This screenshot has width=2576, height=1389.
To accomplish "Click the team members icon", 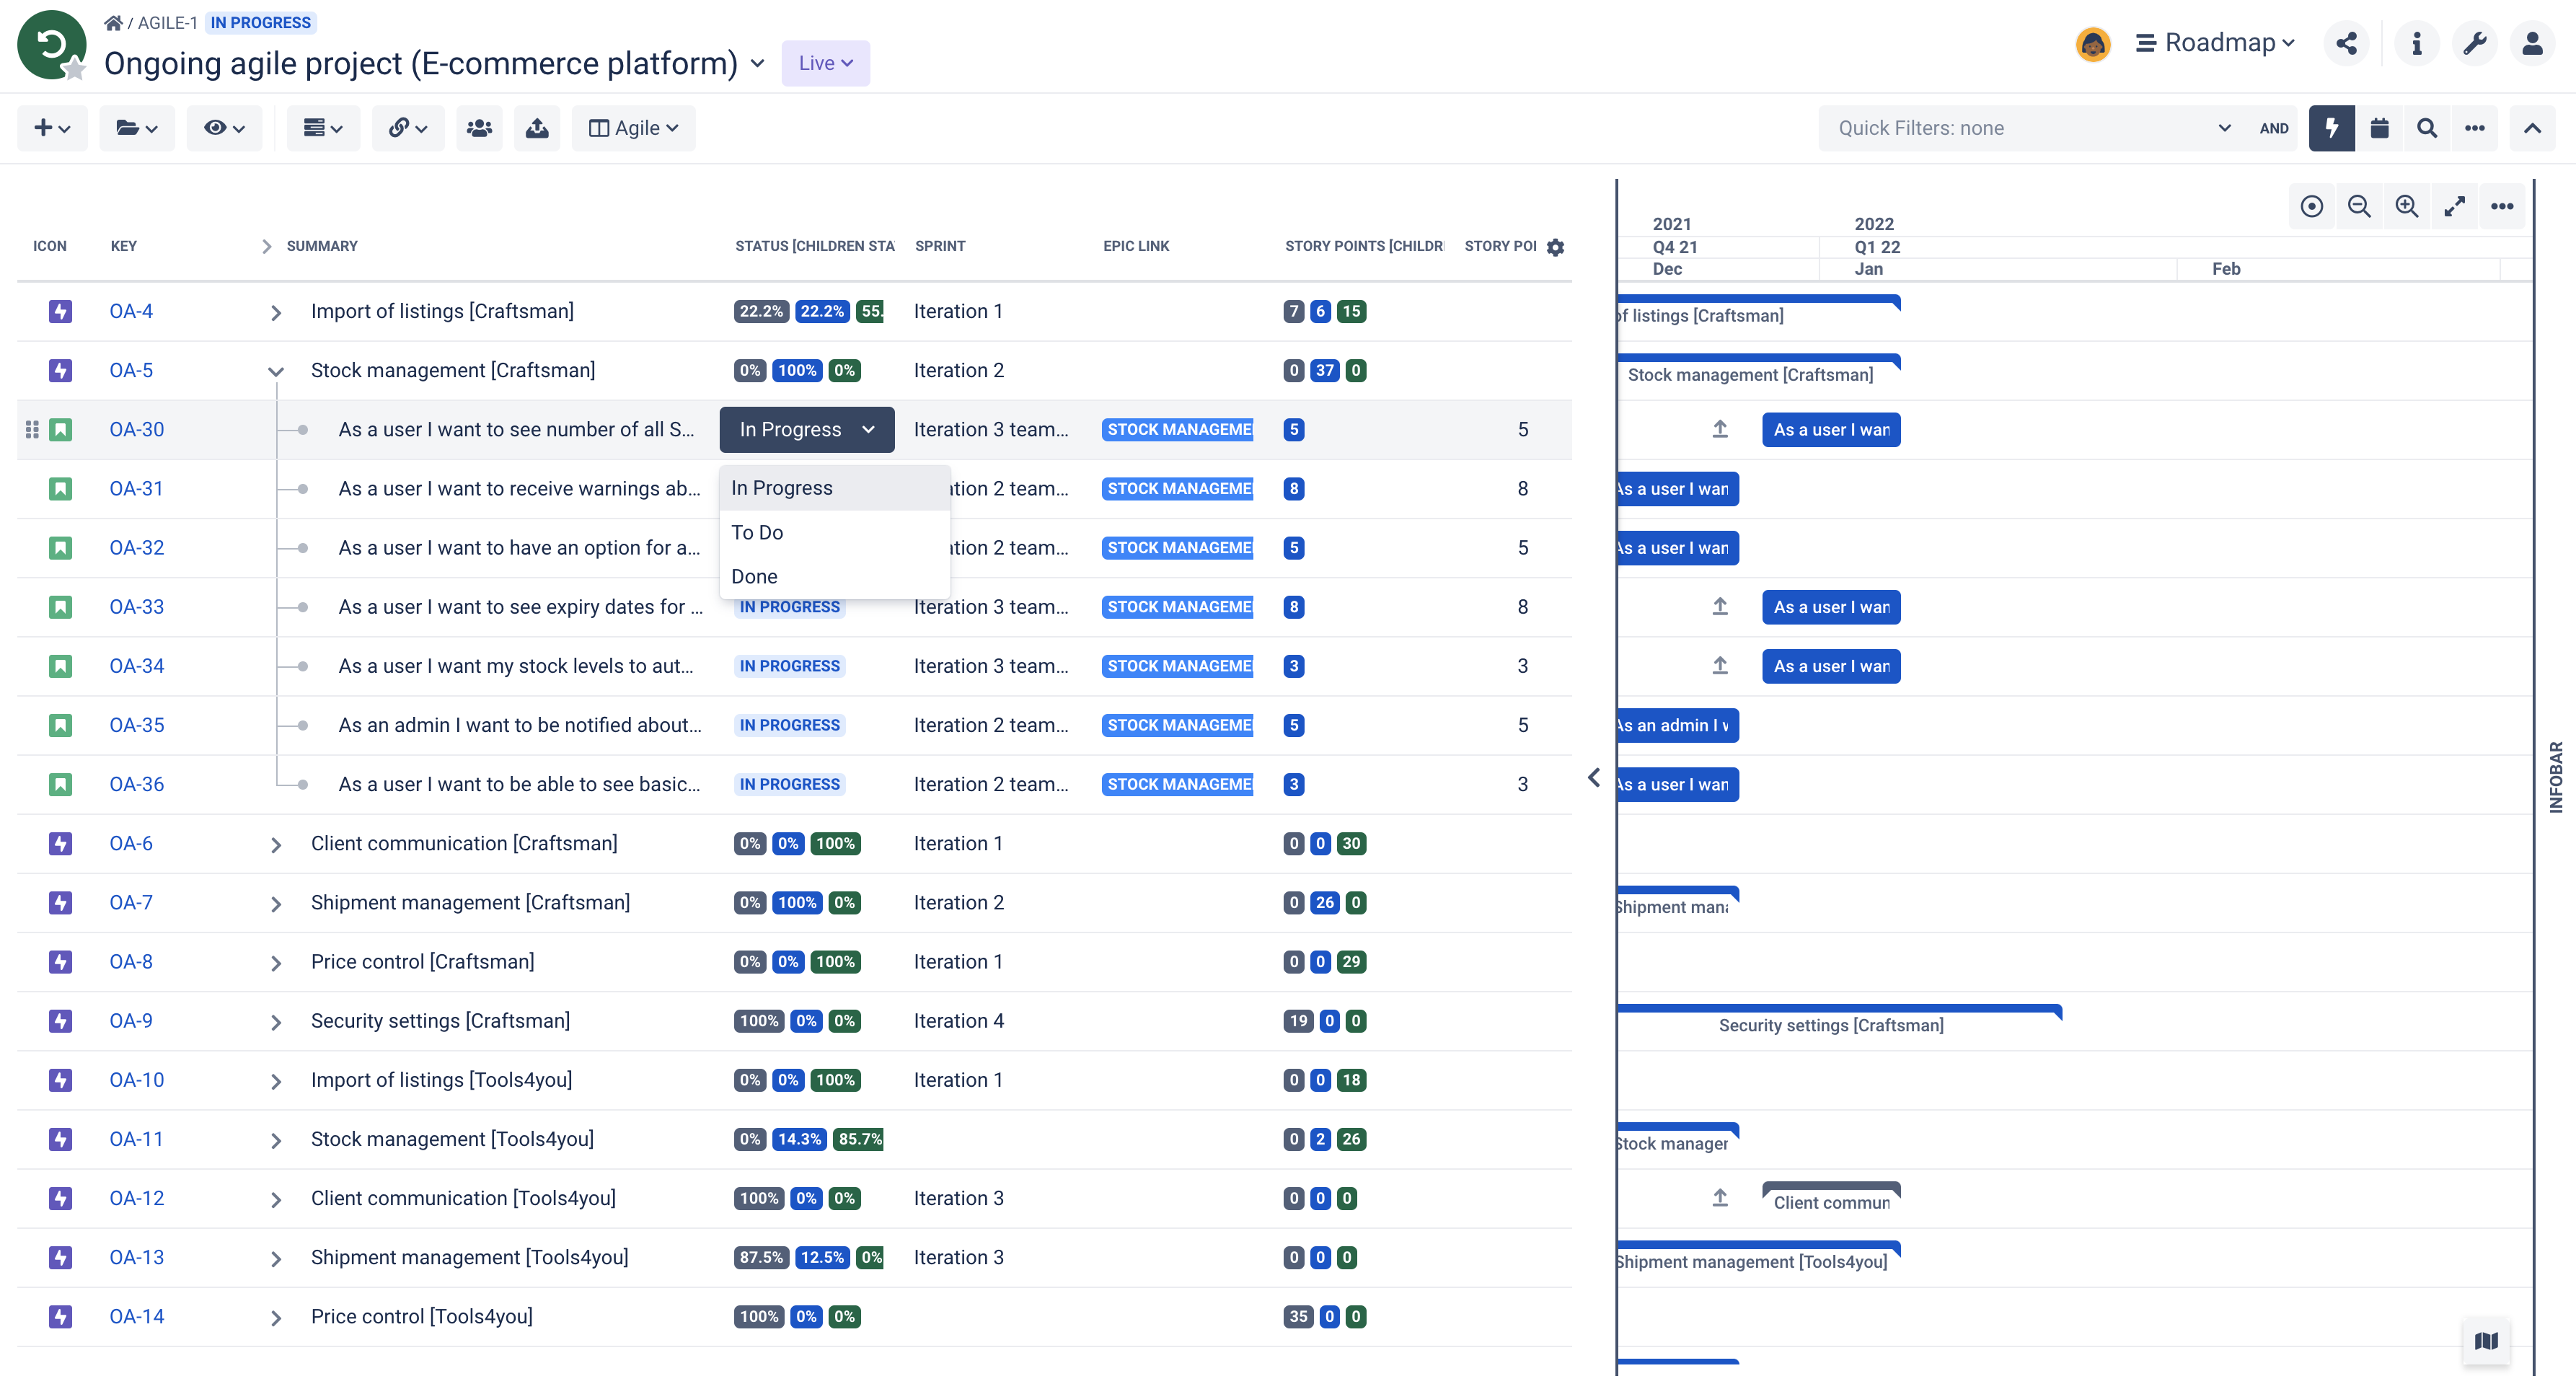I will pos(479,128).
